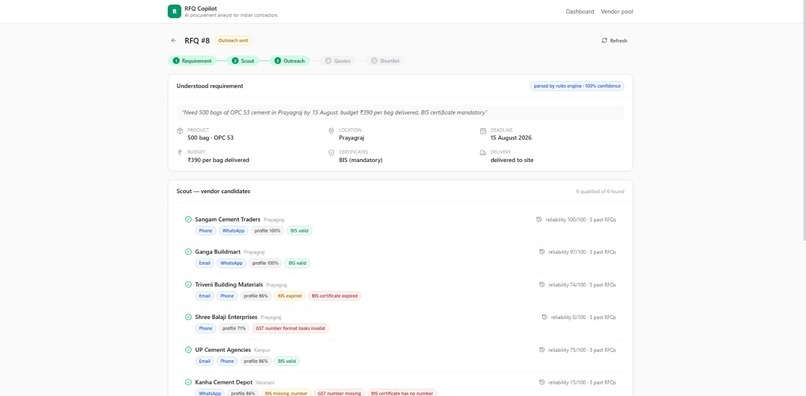Click the 15 August 2026 deadline value

(x=511, y=138)
